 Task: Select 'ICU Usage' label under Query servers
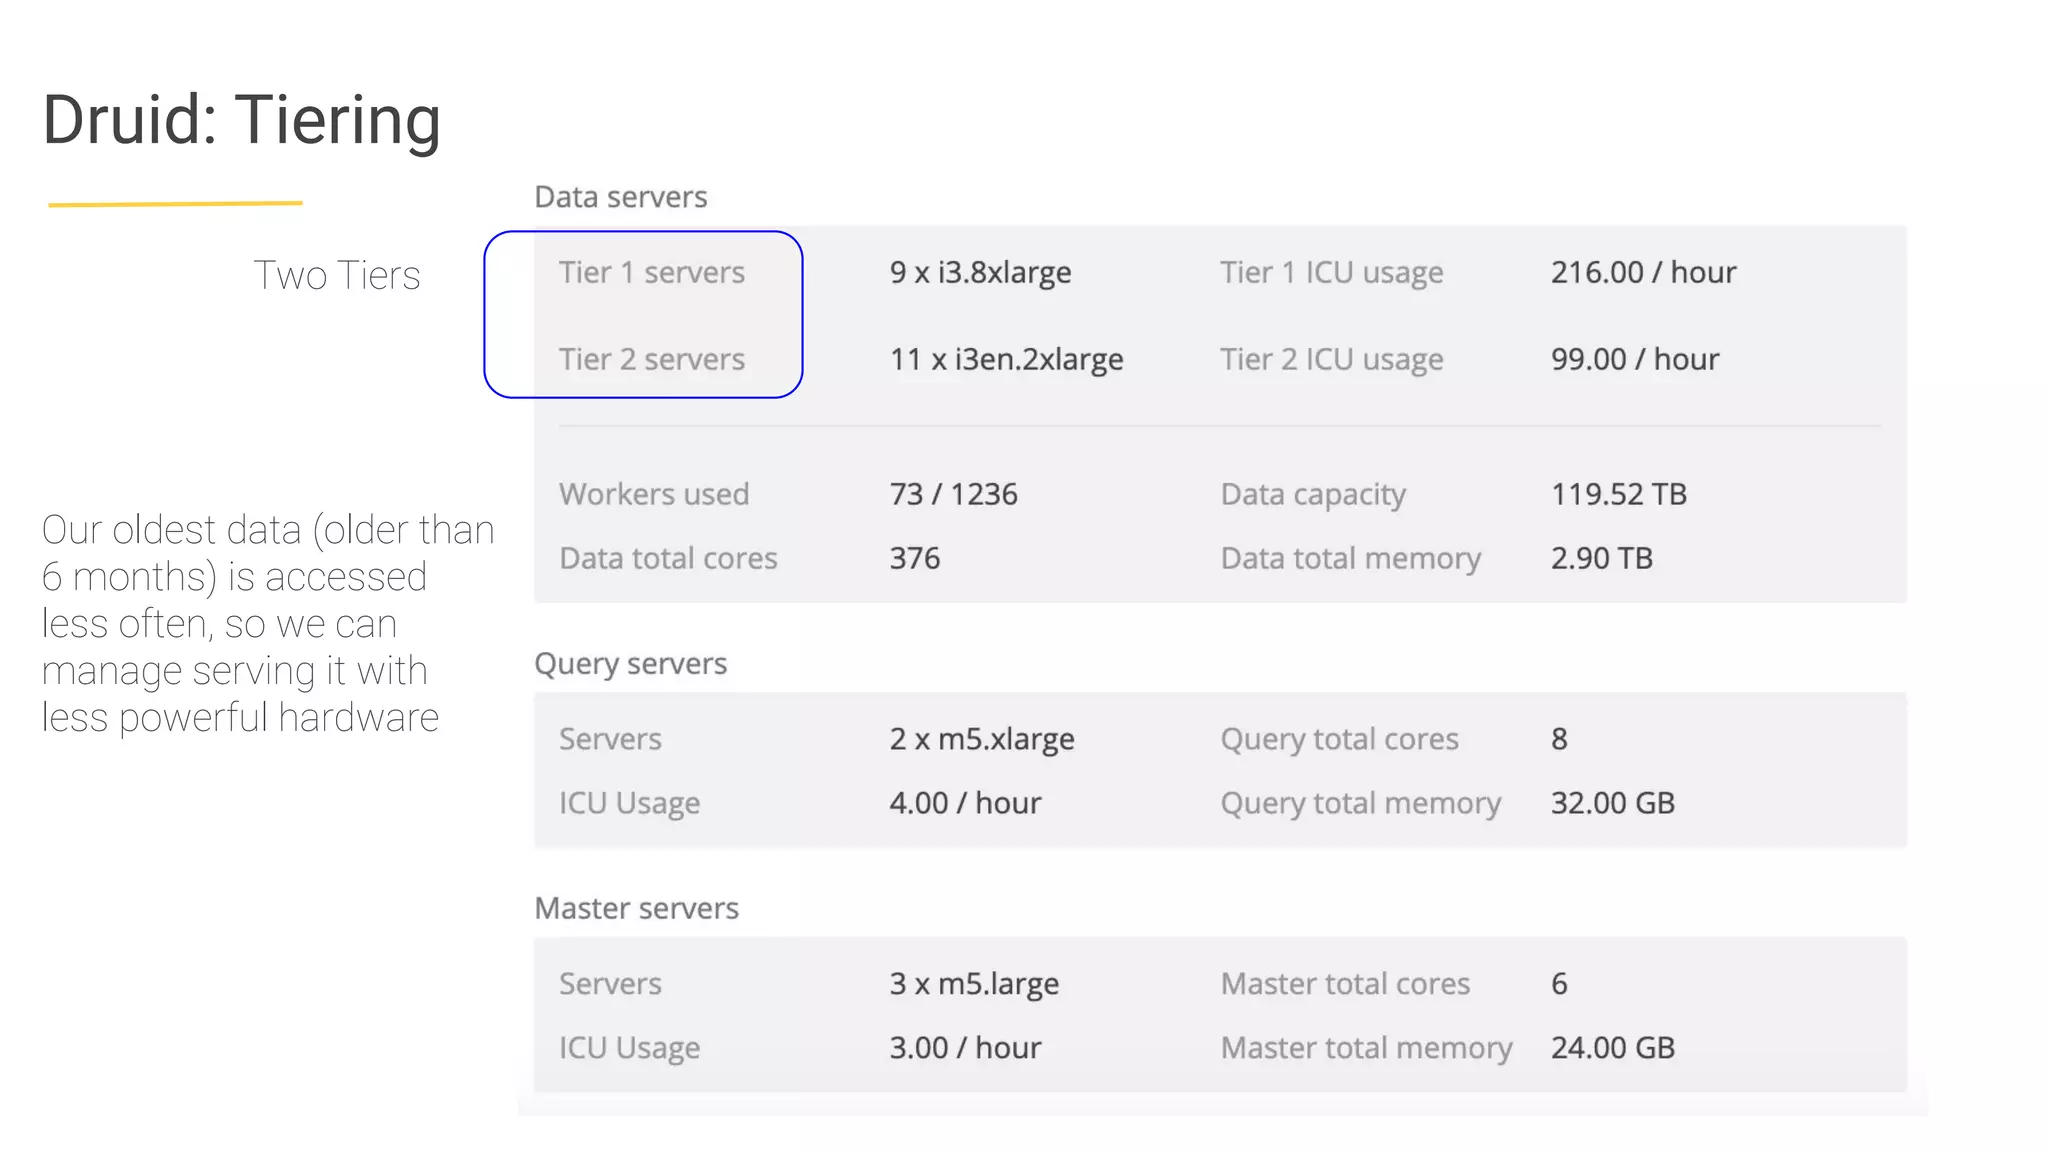[x=629, y=804]
